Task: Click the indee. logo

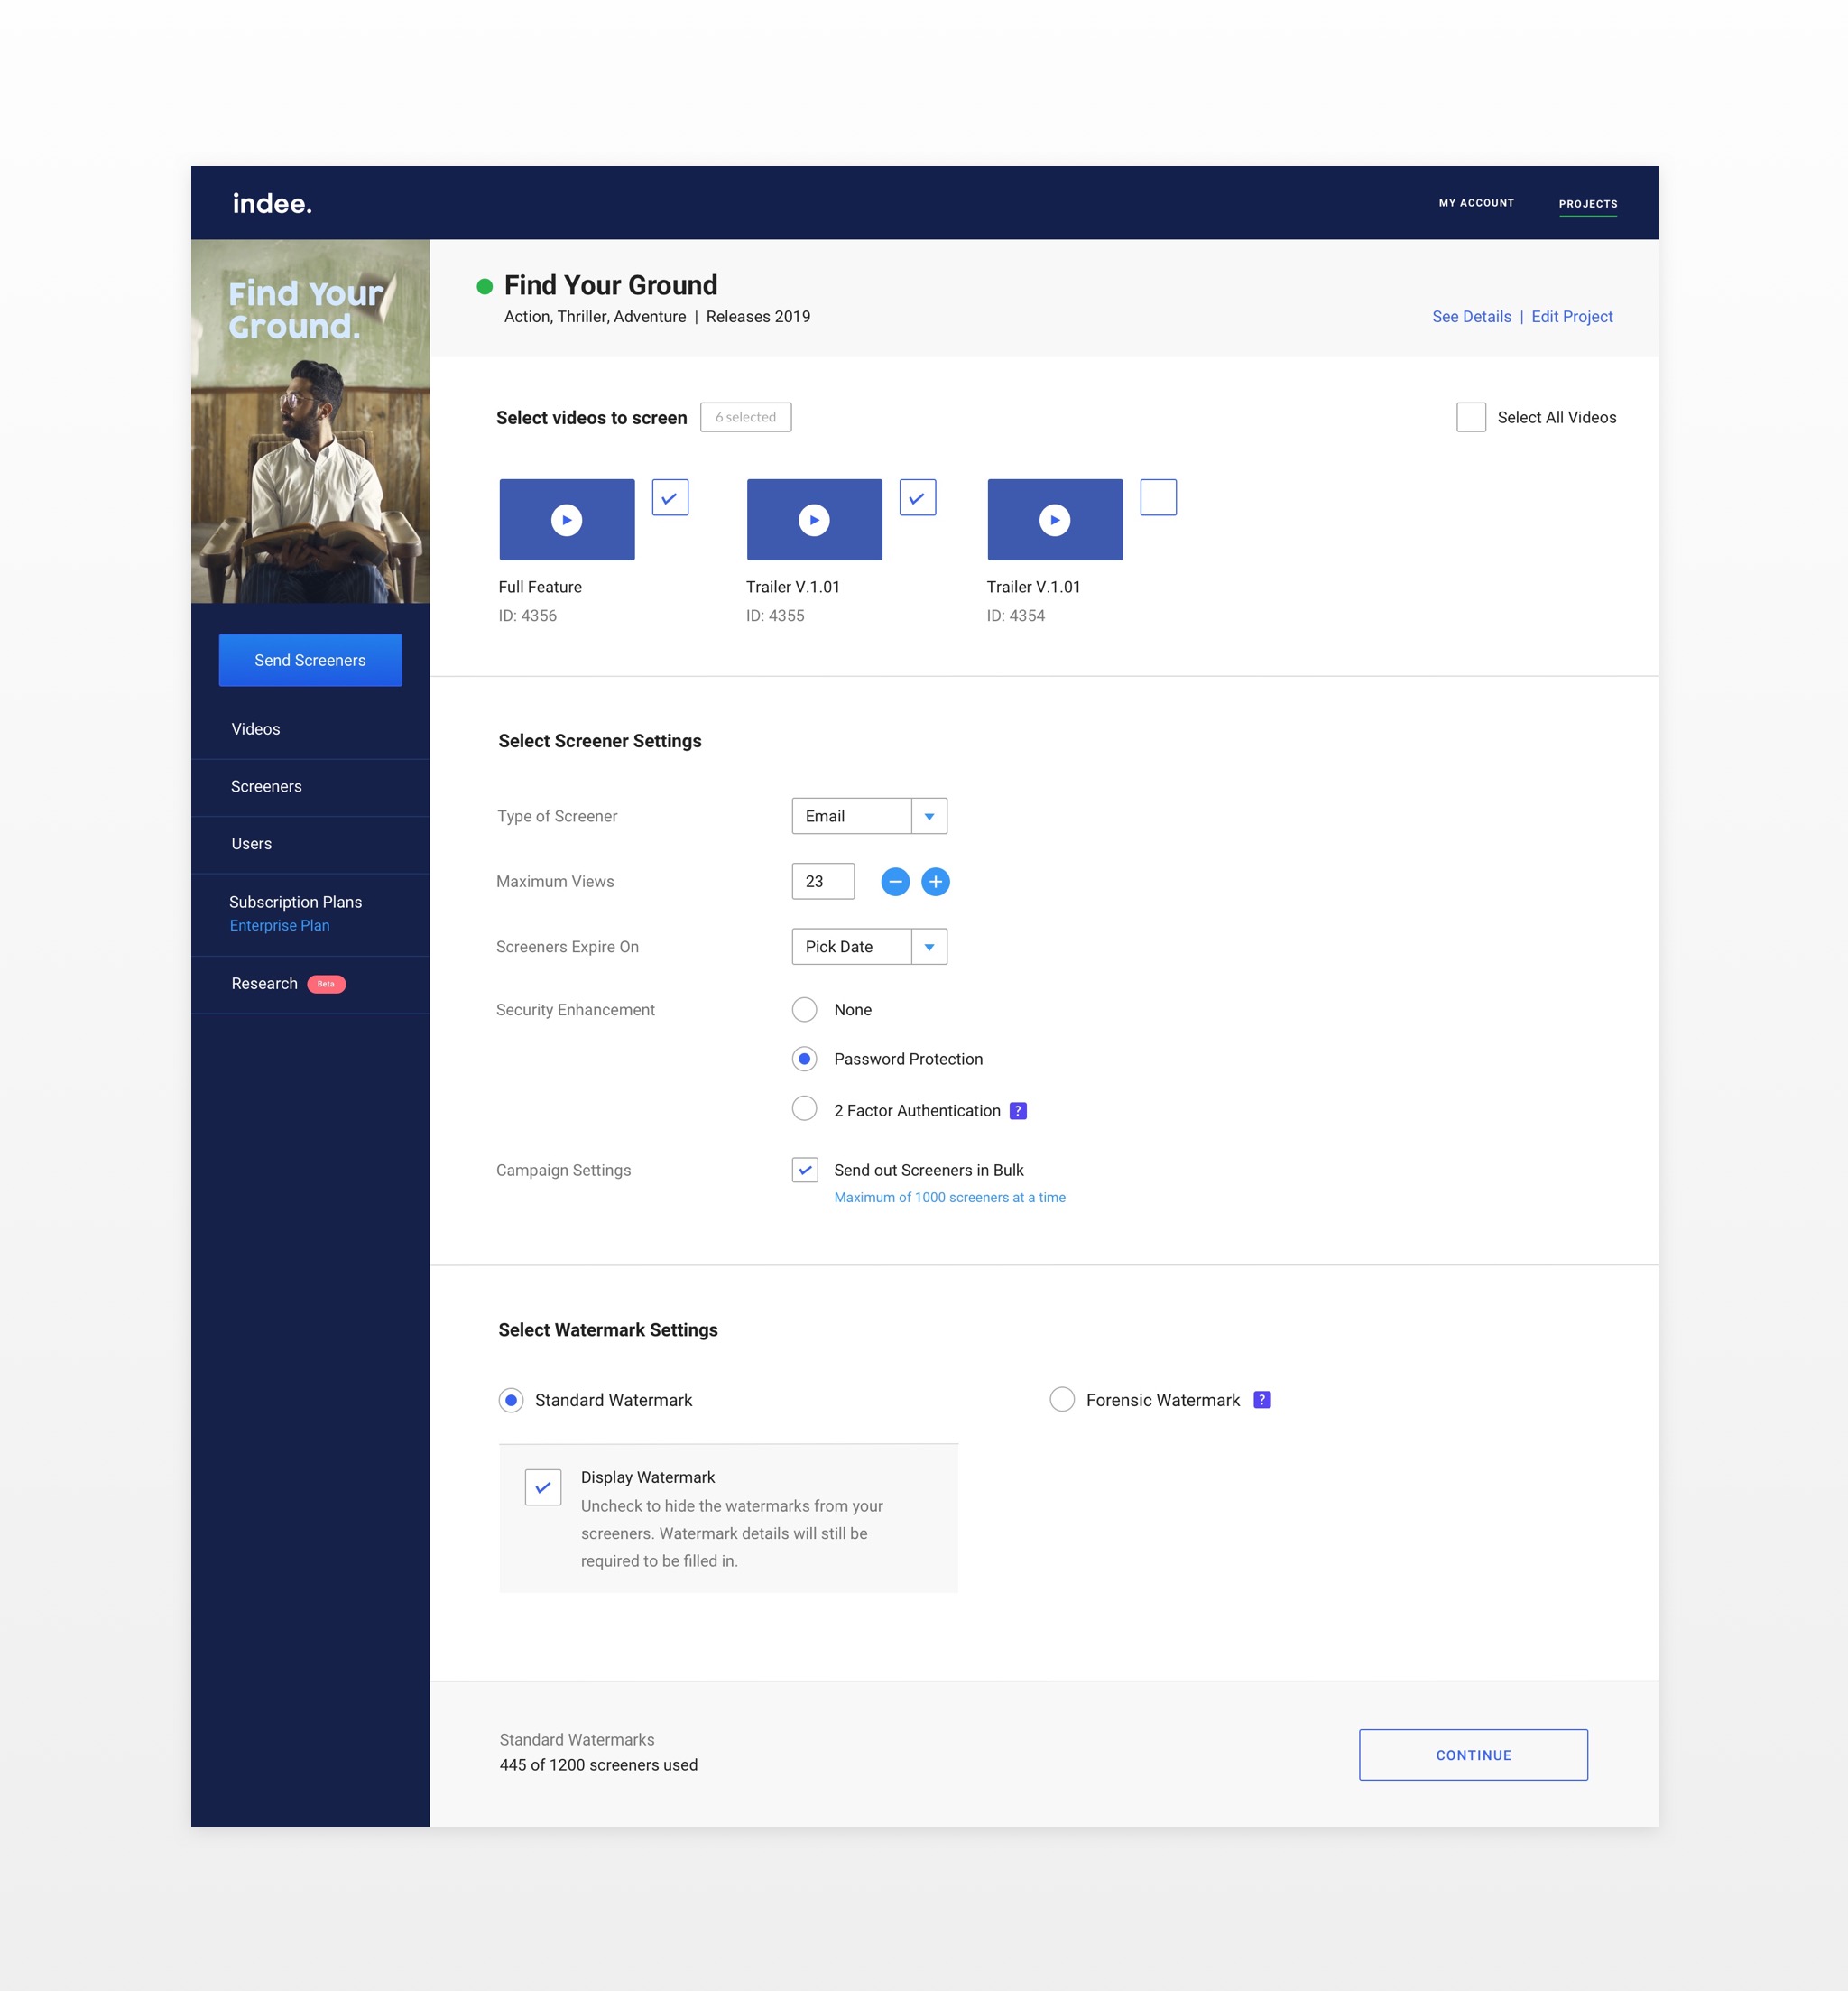Action: (x=272, y=203)
